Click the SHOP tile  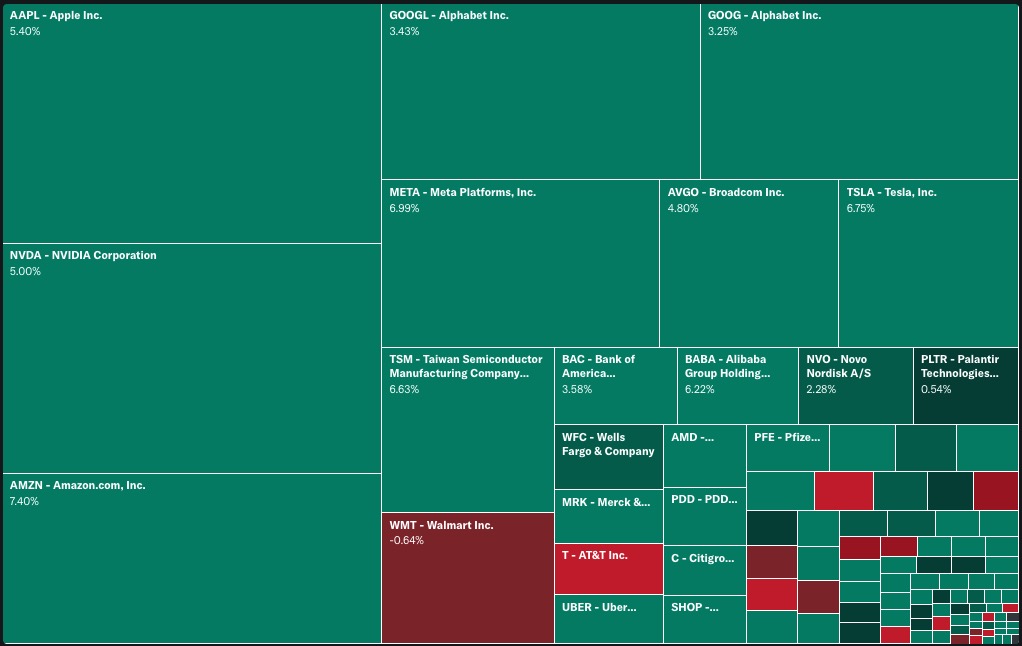[x=705, y=619]
